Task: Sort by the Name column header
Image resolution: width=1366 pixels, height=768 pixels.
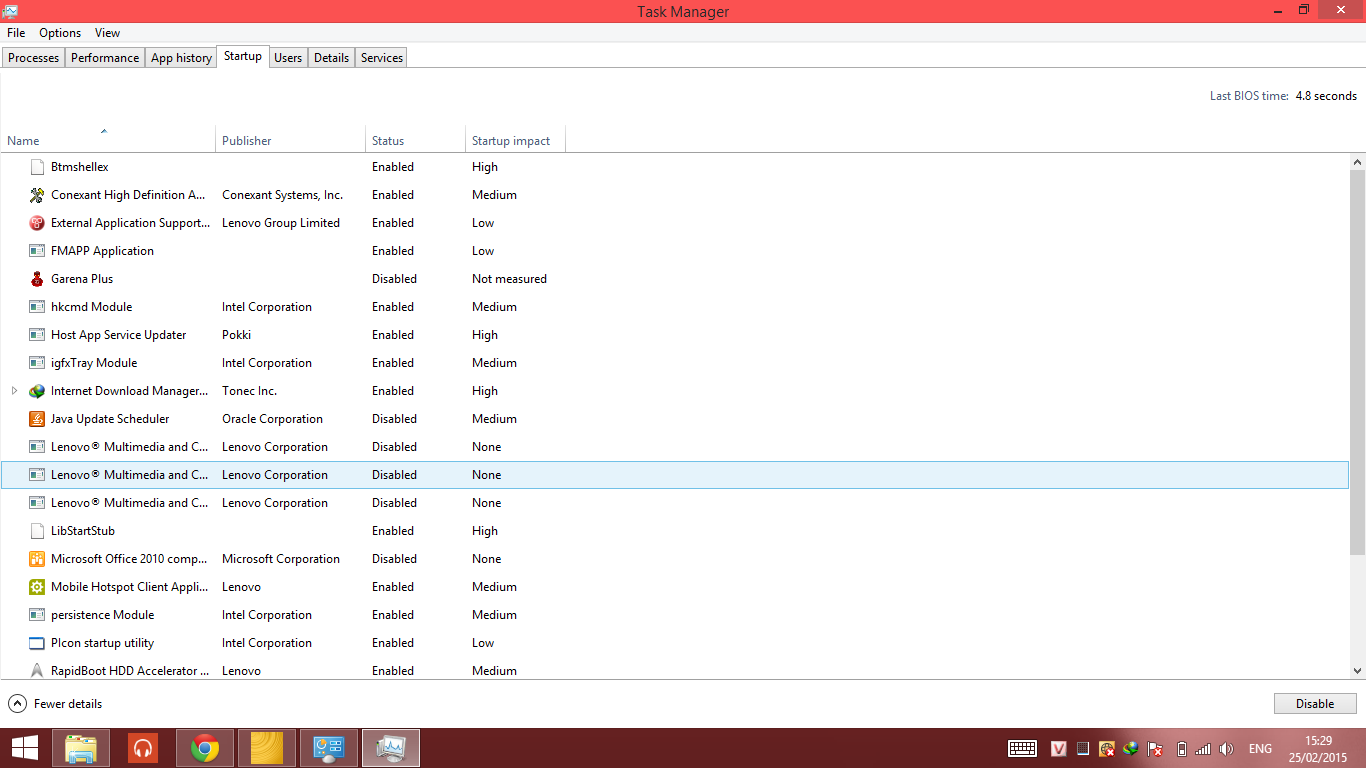Action: click(108, 141)
